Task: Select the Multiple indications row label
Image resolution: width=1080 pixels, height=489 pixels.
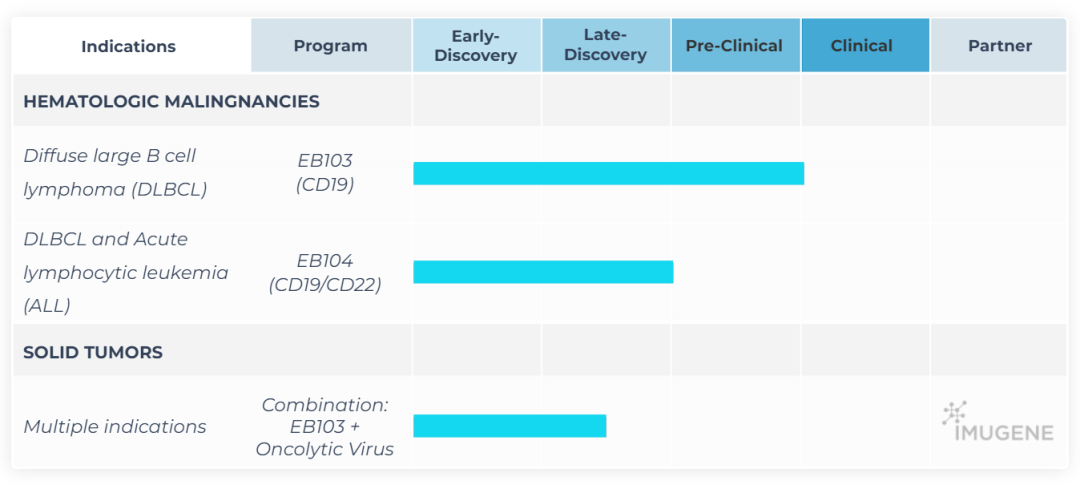Action: [x=115, y=427]
